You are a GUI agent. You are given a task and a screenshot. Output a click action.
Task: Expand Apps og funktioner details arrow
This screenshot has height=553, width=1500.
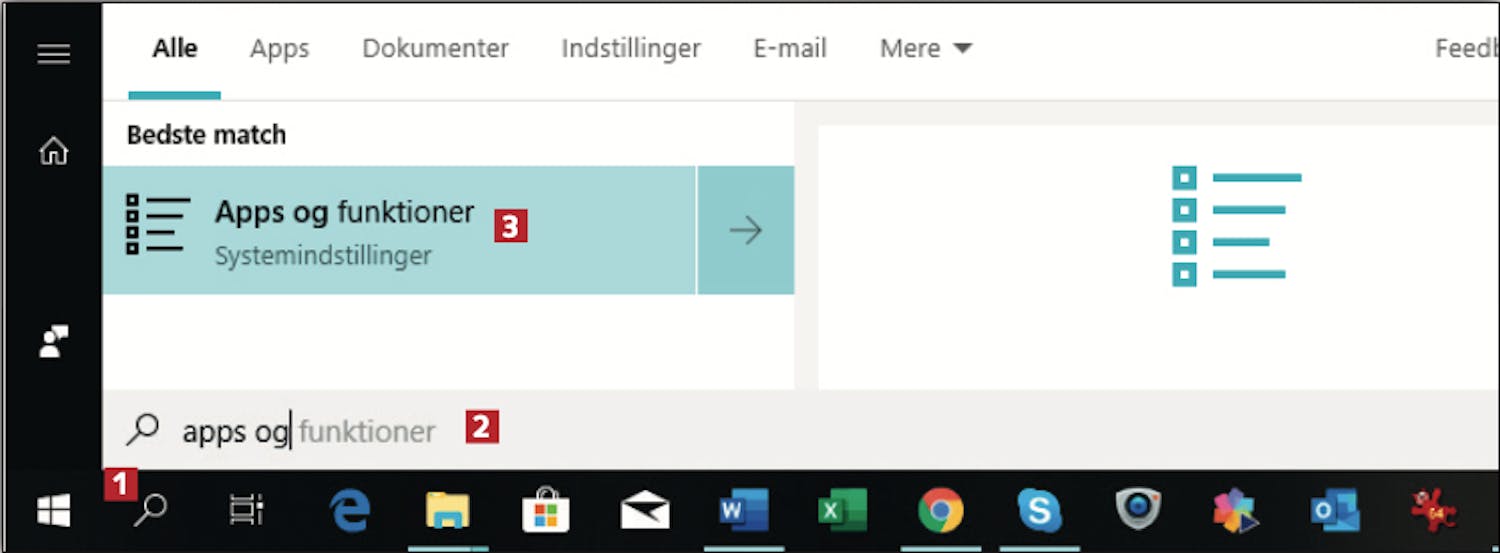pyautogui.click(x=746, y=231)
